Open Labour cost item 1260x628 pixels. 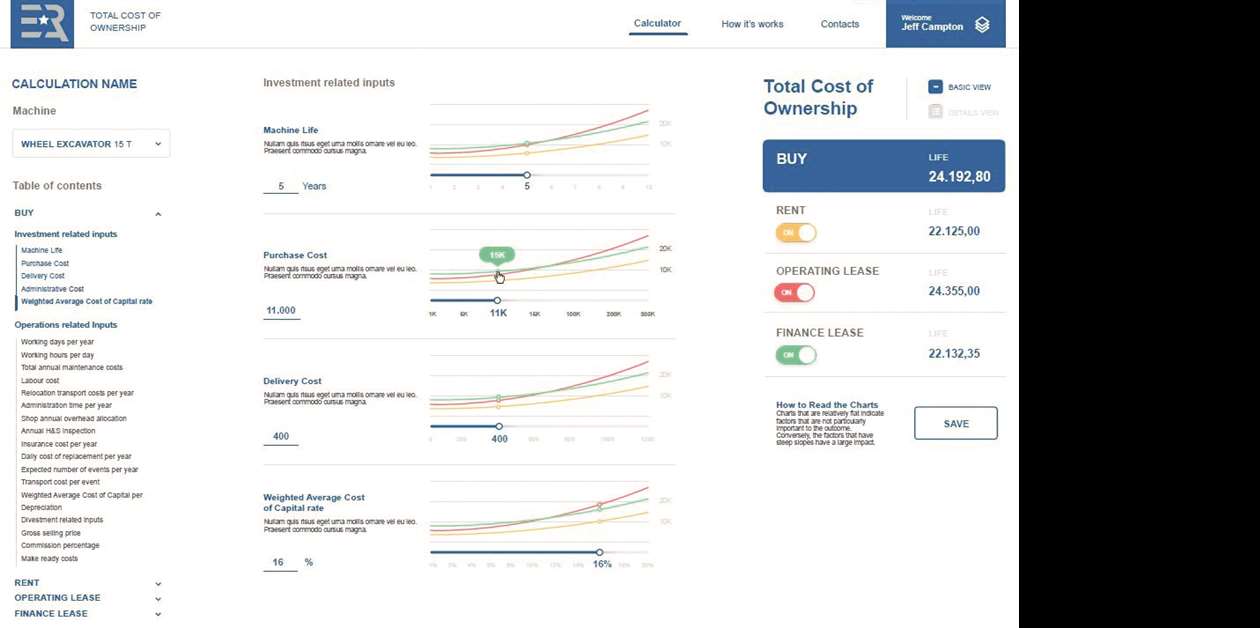pos(40,380)
